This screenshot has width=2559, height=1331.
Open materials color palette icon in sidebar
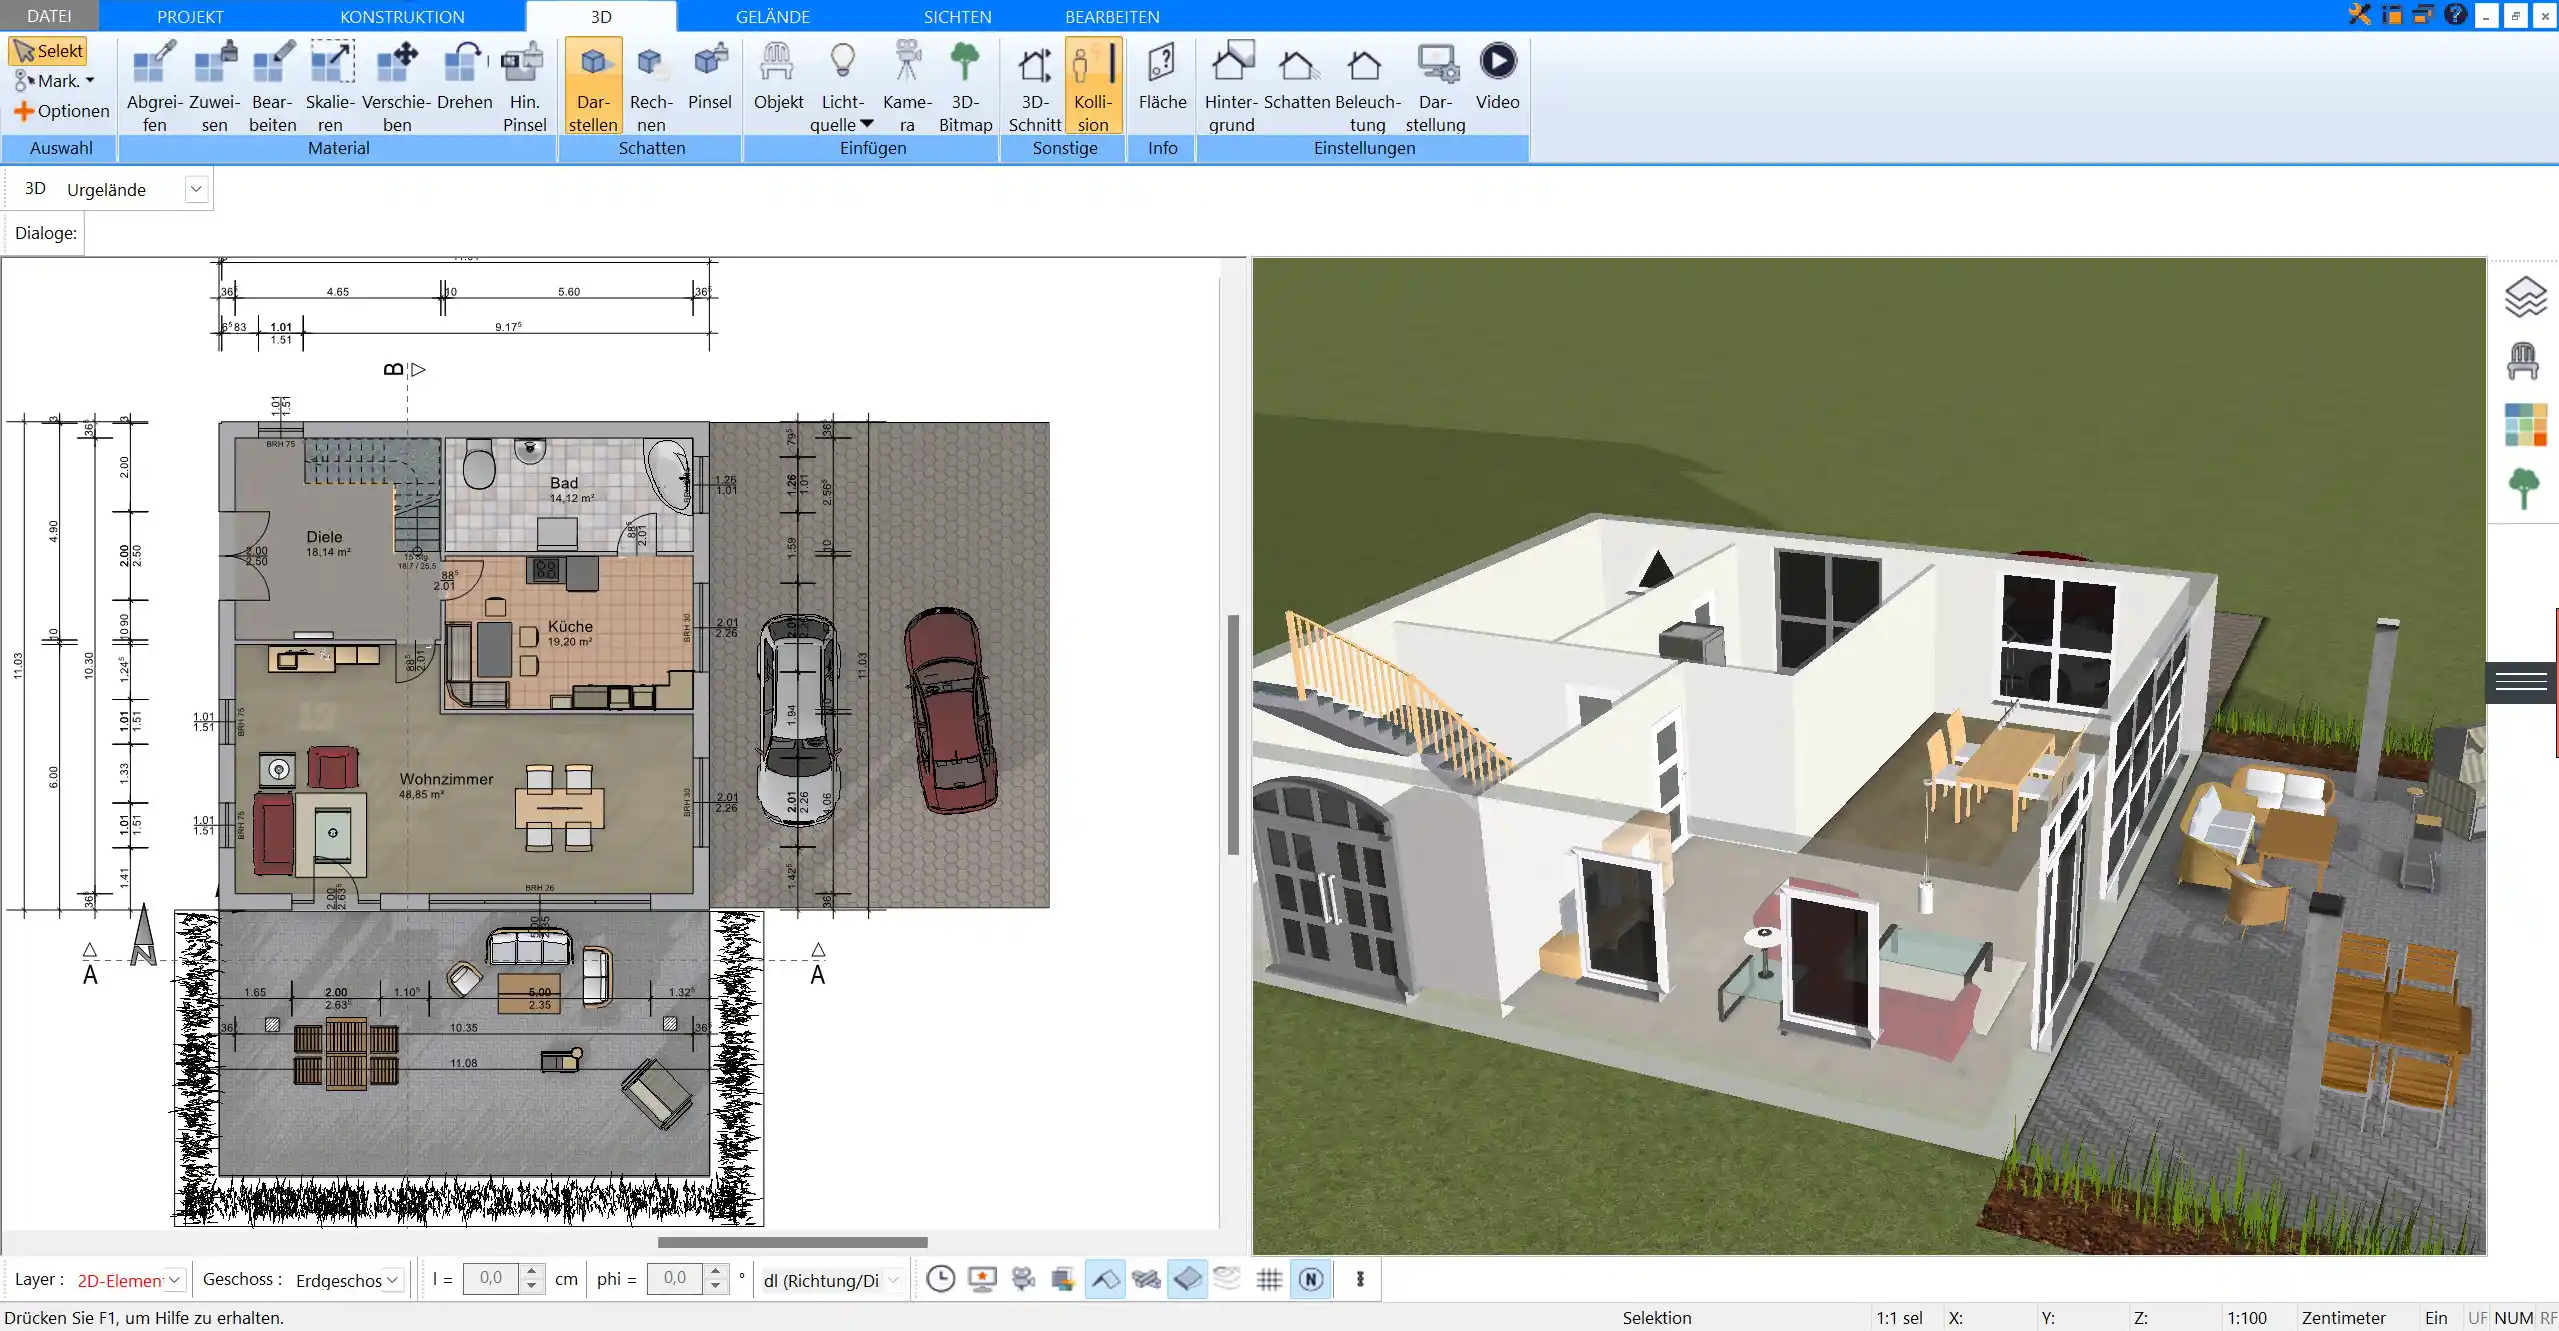click(x=2525, y=425)
